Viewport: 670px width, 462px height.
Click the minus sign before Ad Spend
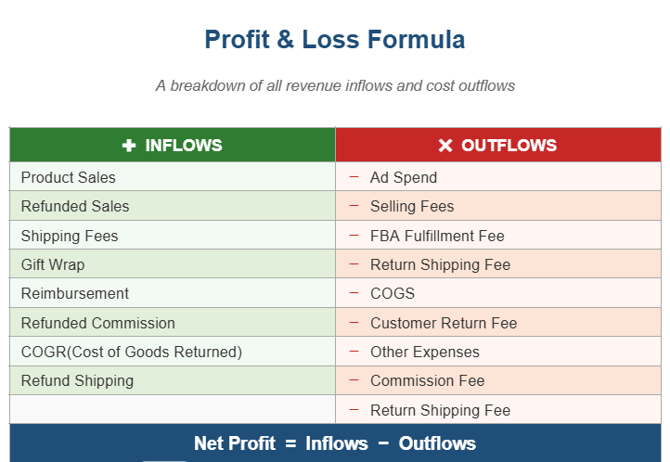(x=354, y=177)
